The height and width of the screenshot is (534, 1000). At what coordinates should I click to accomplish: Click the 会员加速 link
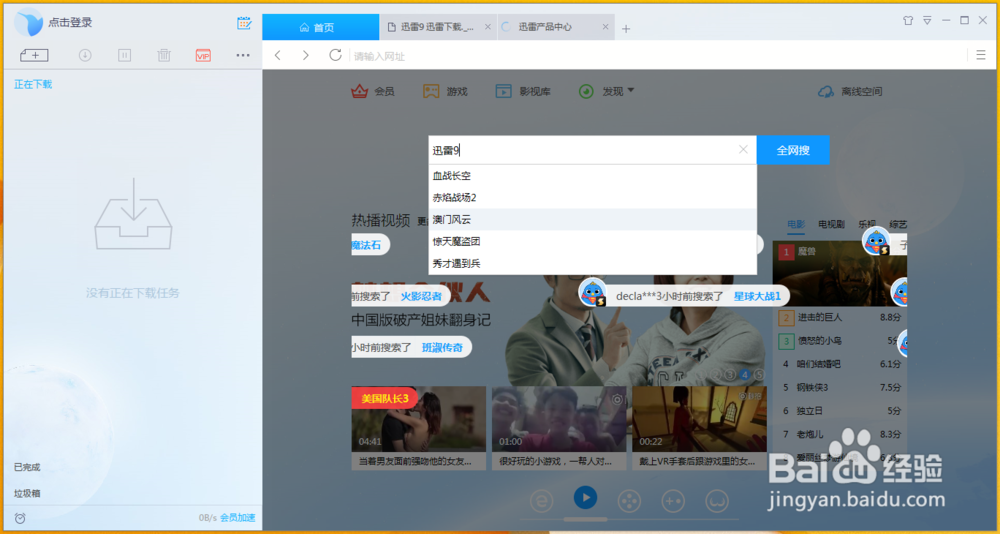pyautogui.click(x=237, y=517)
